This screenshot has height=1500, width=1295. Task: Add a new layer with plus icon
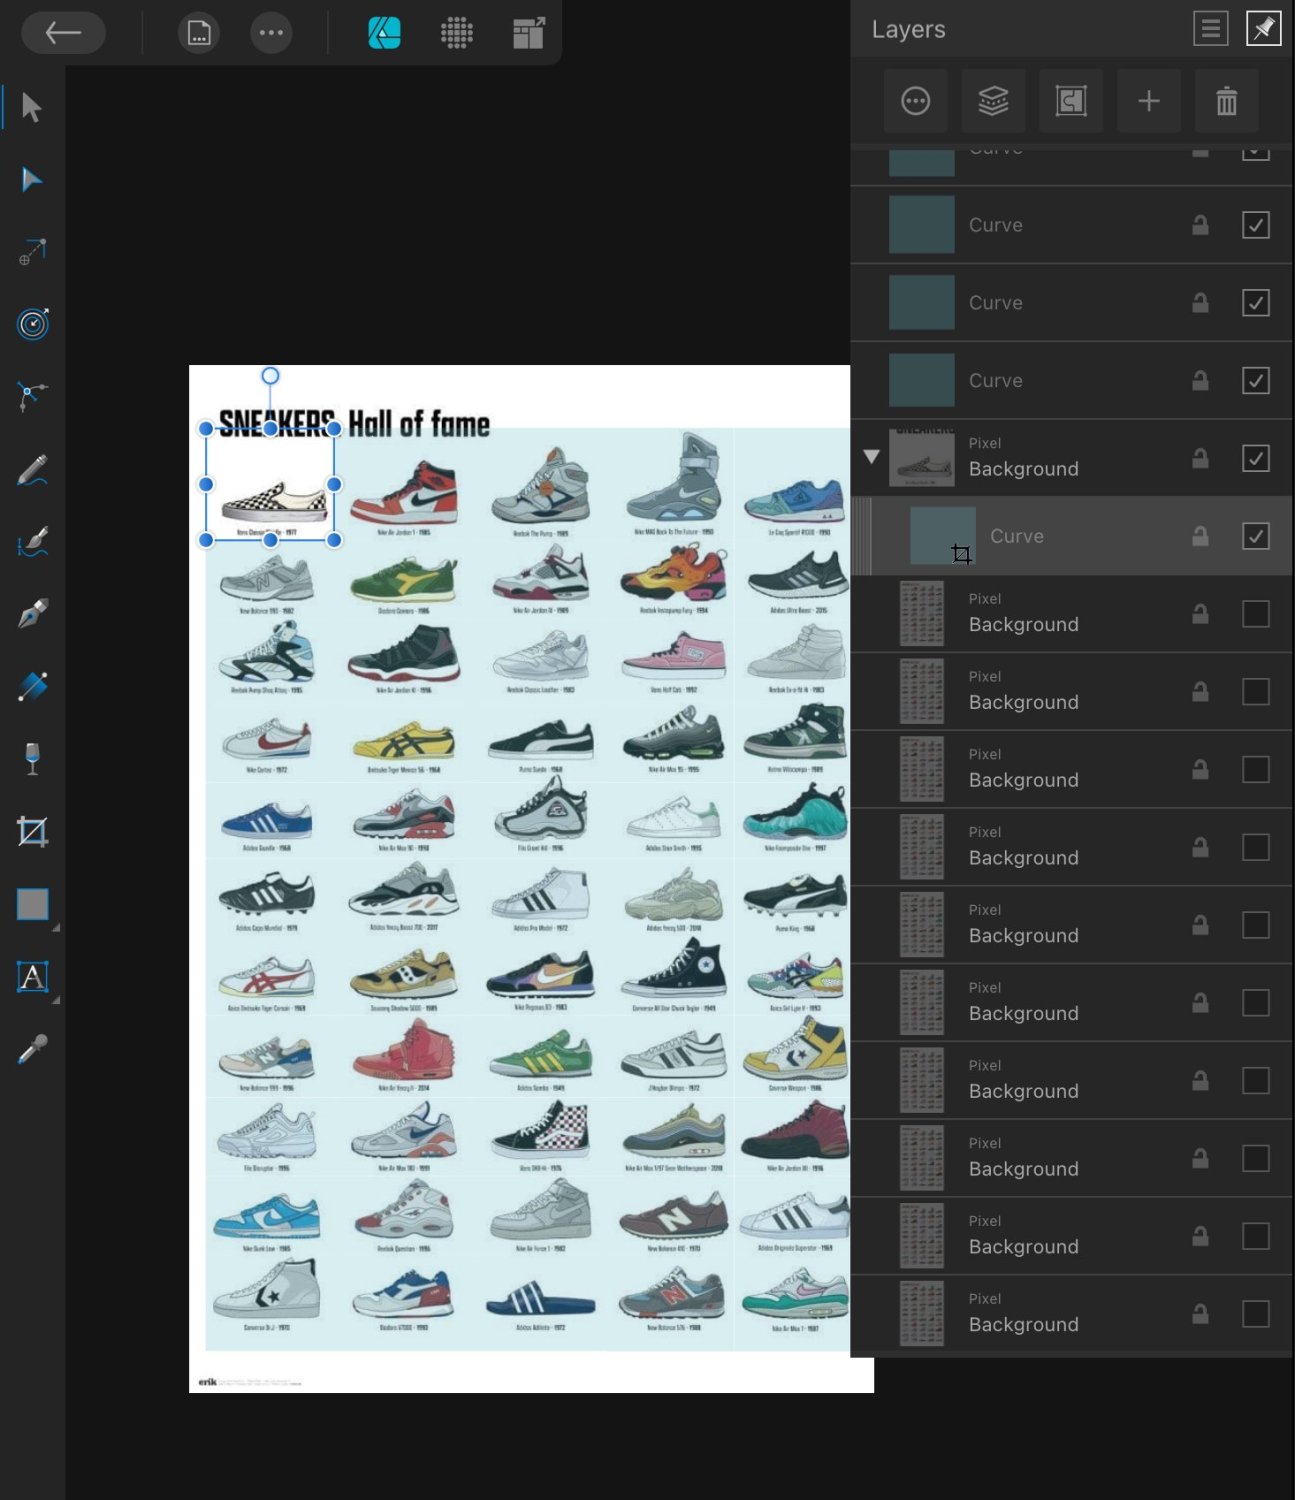(x=1148, y=101)
